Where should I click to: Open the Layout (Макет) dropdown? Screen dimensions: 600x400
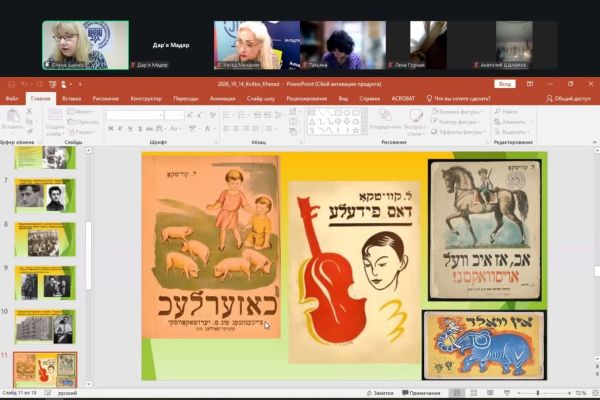pyautogui.click(x=80, y=111)
